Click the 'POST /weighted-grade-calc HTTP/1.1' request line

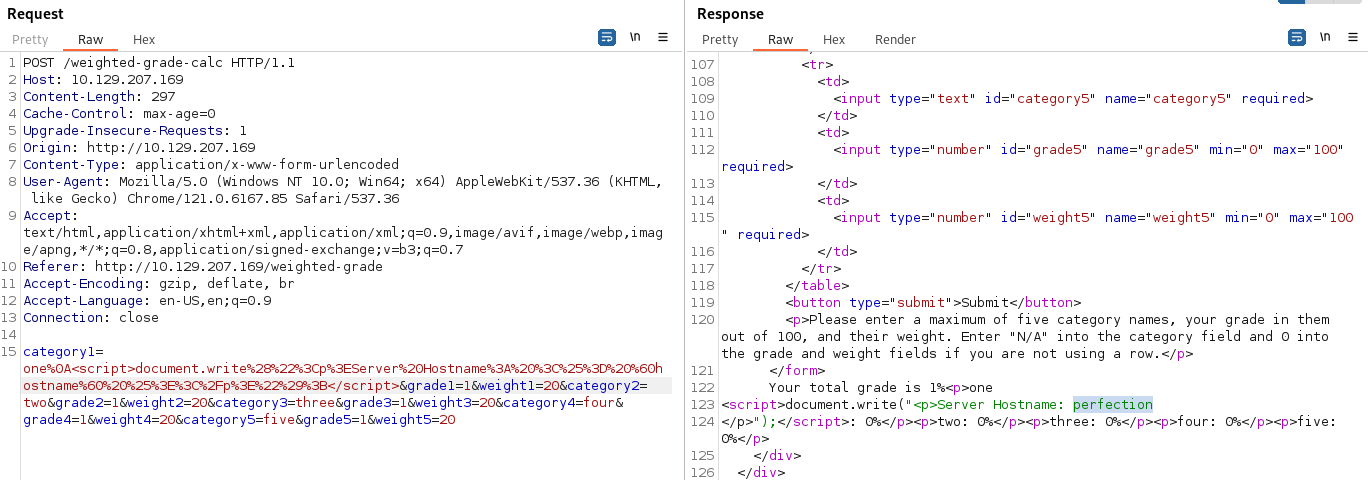coord(159,63)
